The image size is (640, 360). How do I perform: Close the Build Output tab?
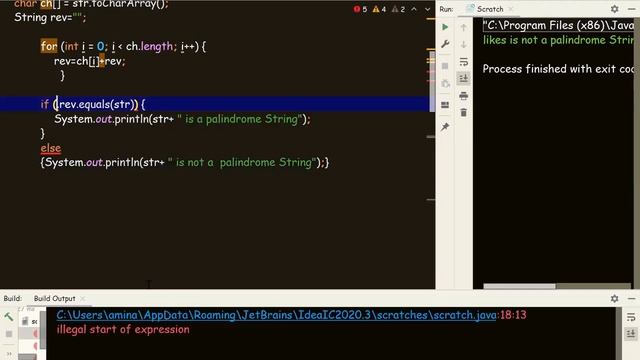point(83,298)
